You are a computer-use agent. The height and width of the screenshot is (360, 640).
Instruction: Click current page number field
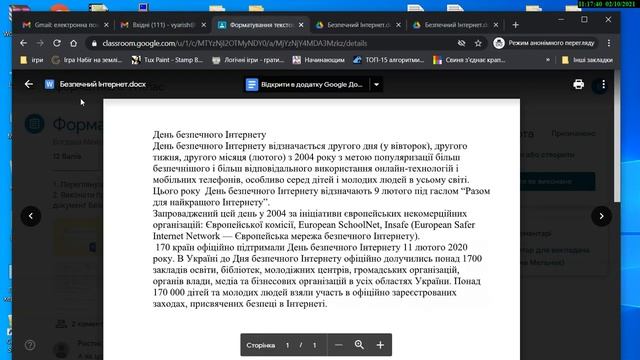[x=287, y=345]
